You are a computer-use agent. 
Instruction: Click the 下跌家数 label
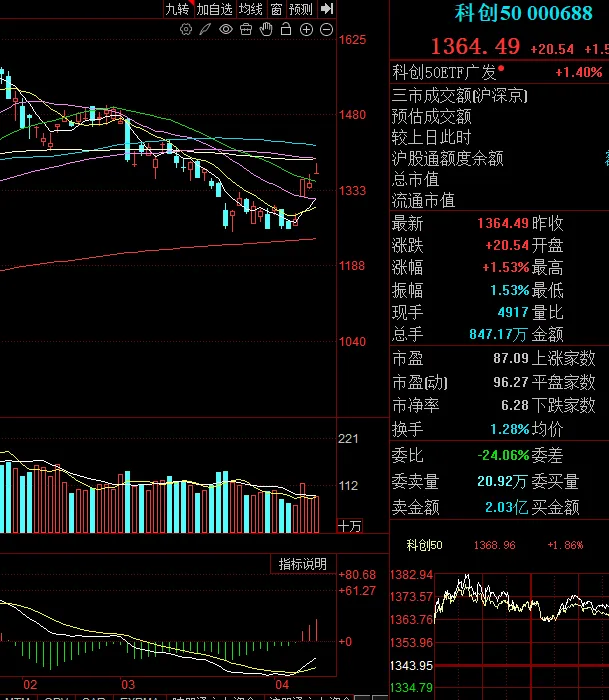(563, 405)
